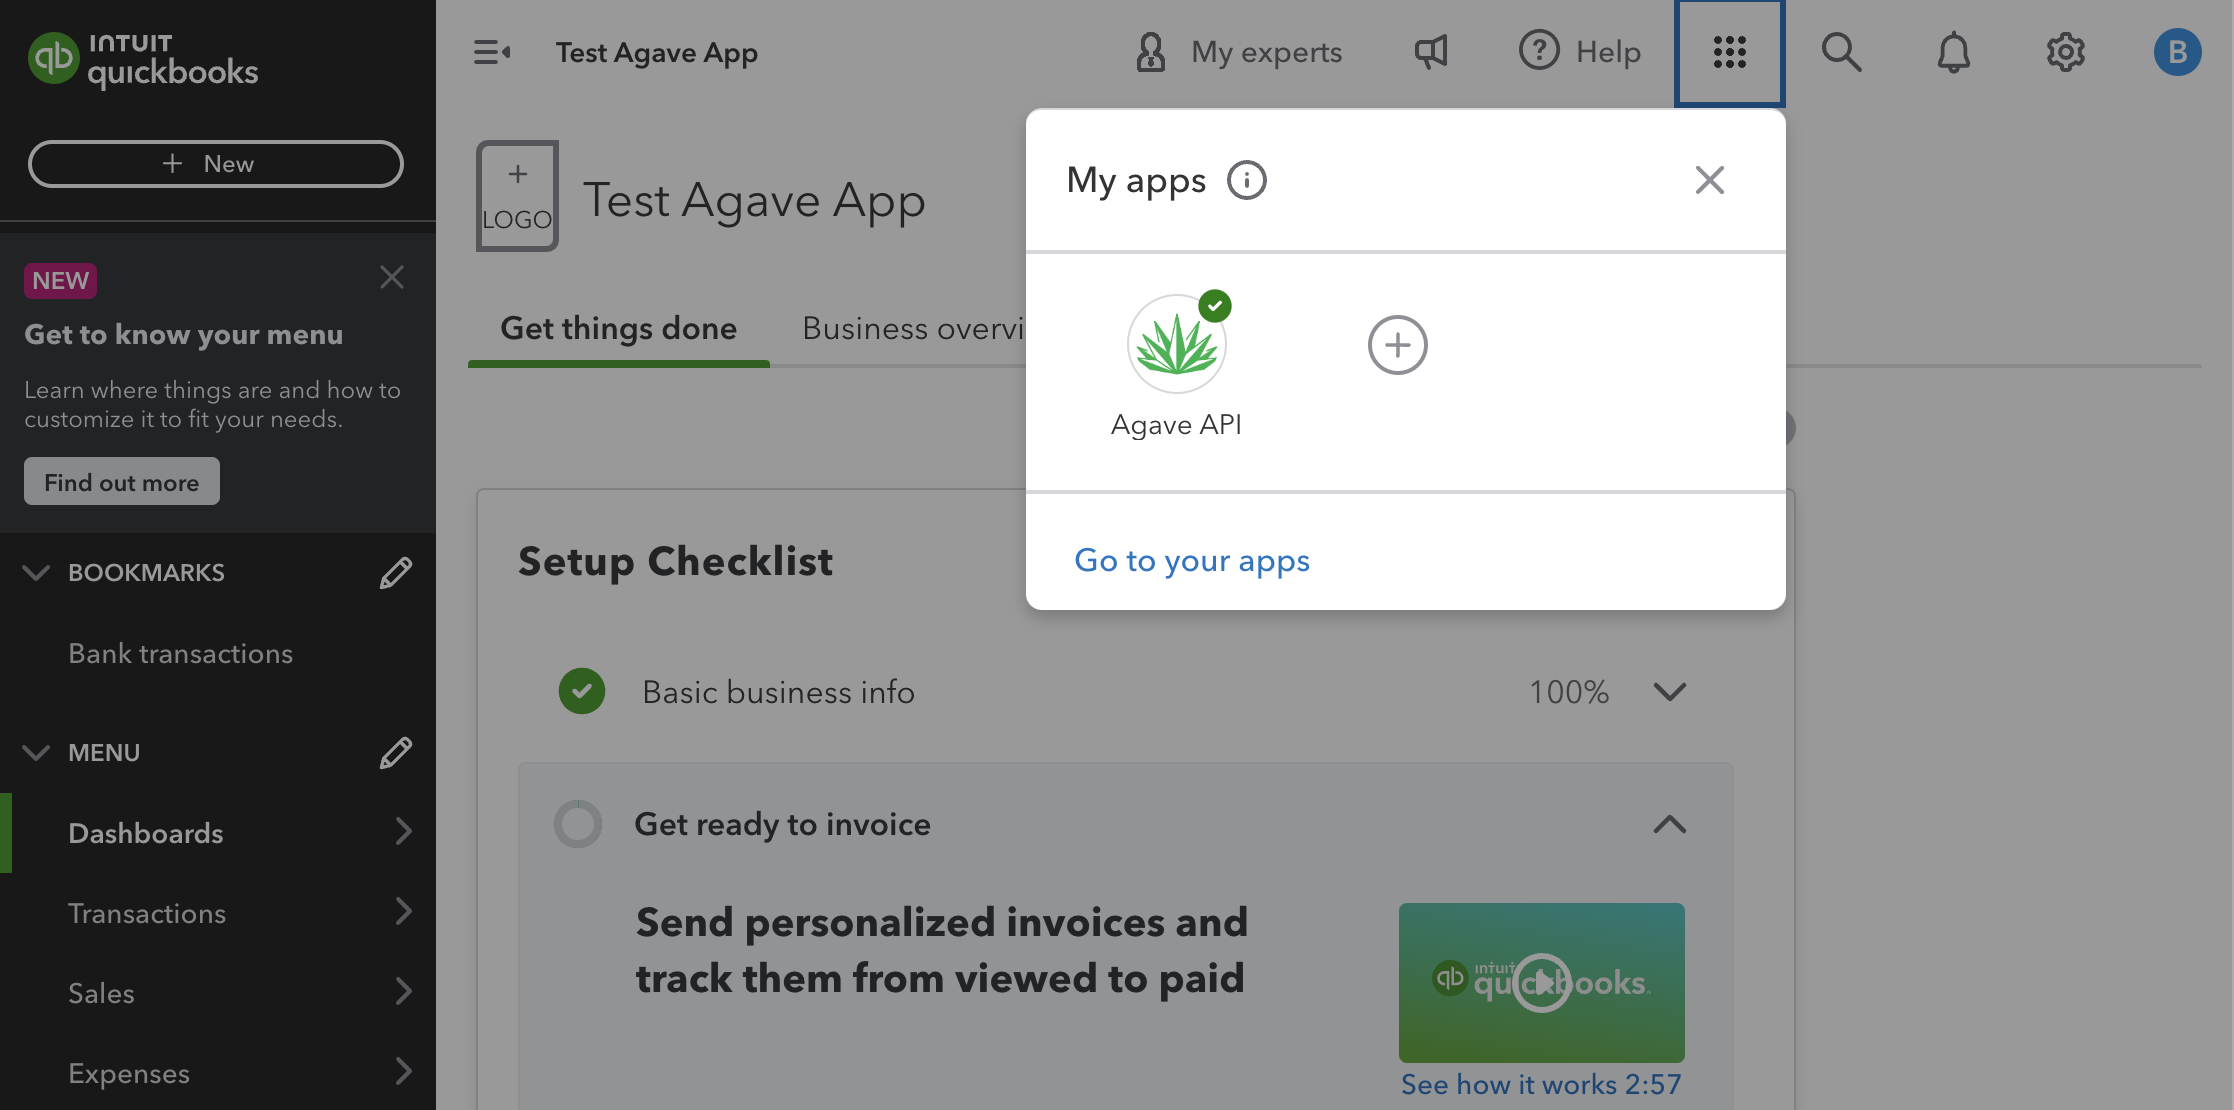Expand Basic business info chevron
2234x1110 pixels.
pyautogui.click(x=1669, y=691)
